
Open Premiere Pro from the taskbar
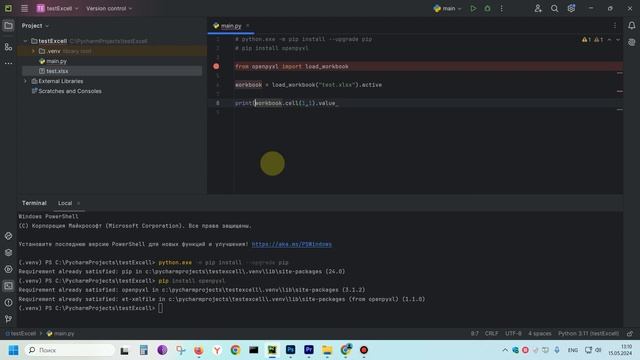[309, 350]
